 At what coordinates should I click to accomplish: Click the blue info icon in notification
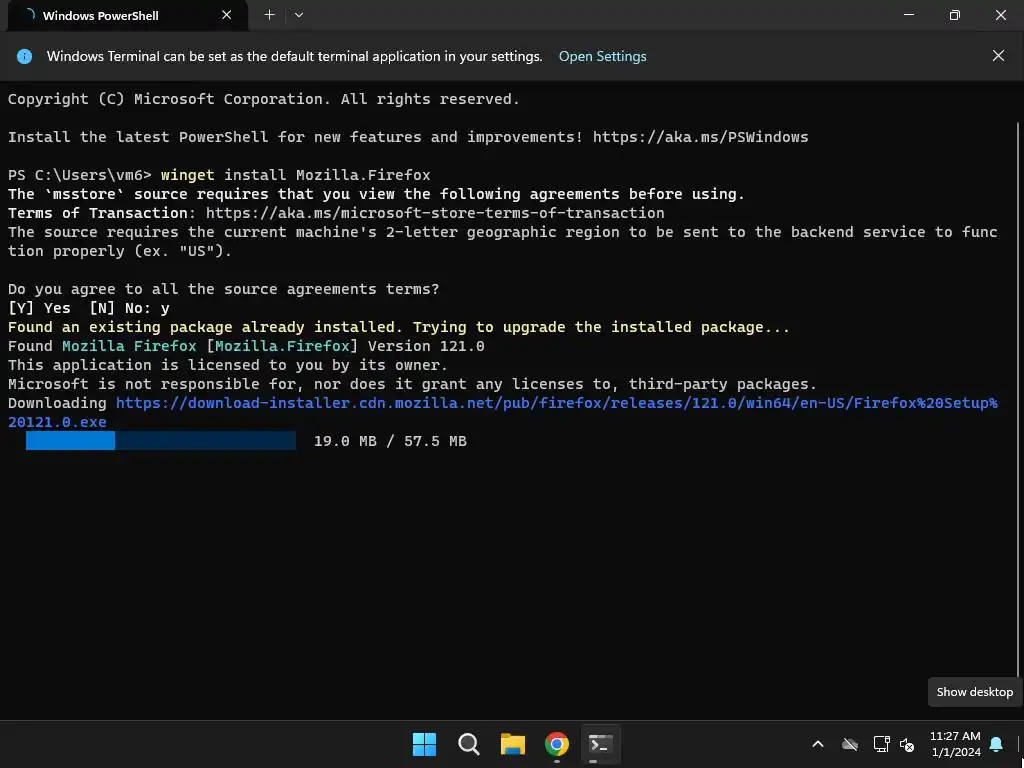pyautogui.click(x=24, y=56)
